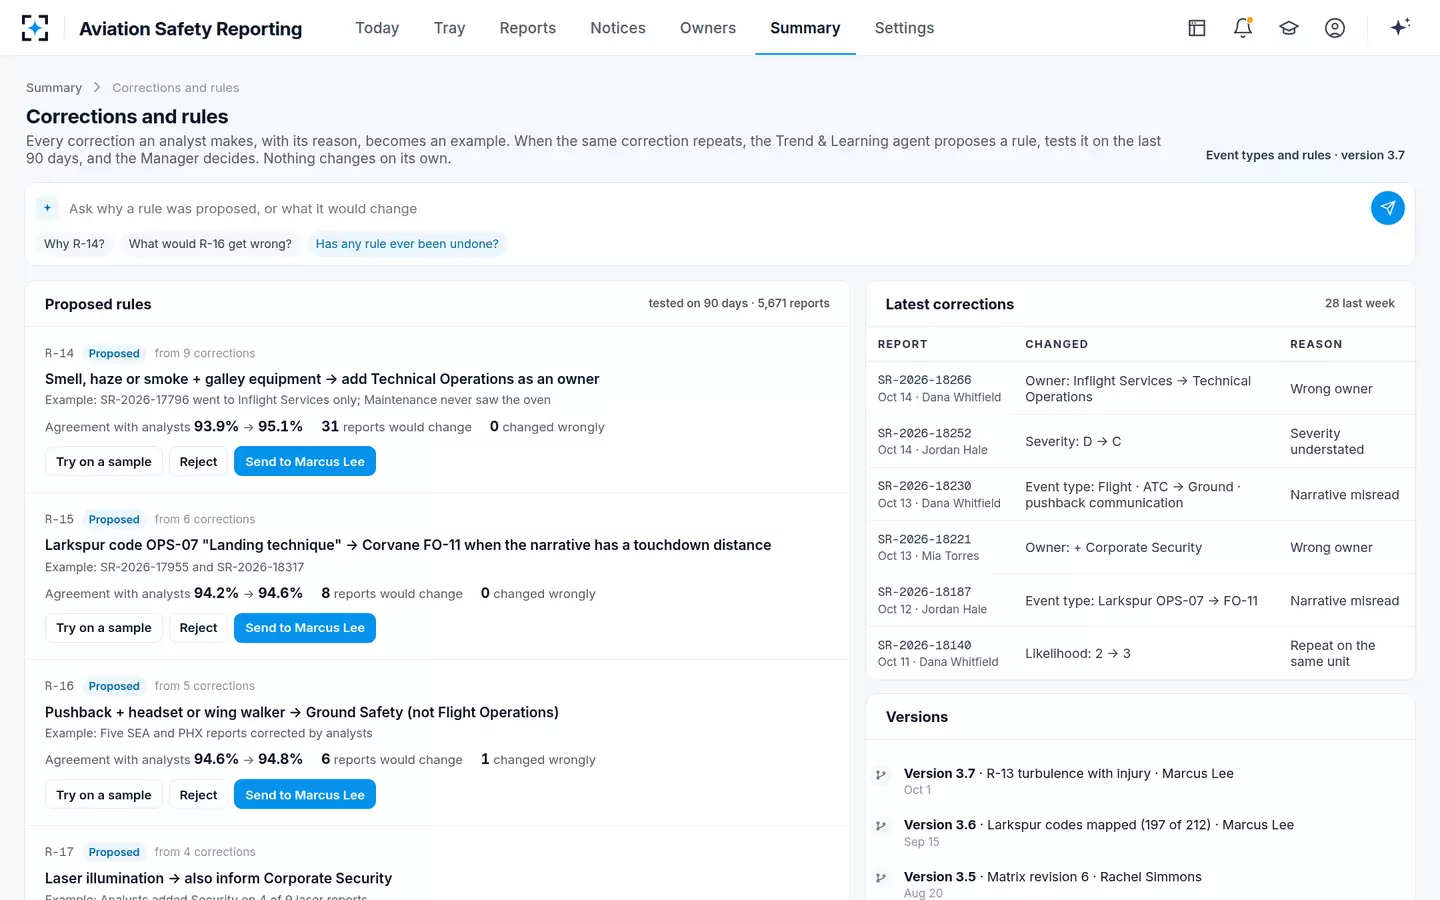Image resolution: width=1440 pixels, height=900 pixels.
Task: Click the graduation cap learning icon
Action: coord(1289,28)
